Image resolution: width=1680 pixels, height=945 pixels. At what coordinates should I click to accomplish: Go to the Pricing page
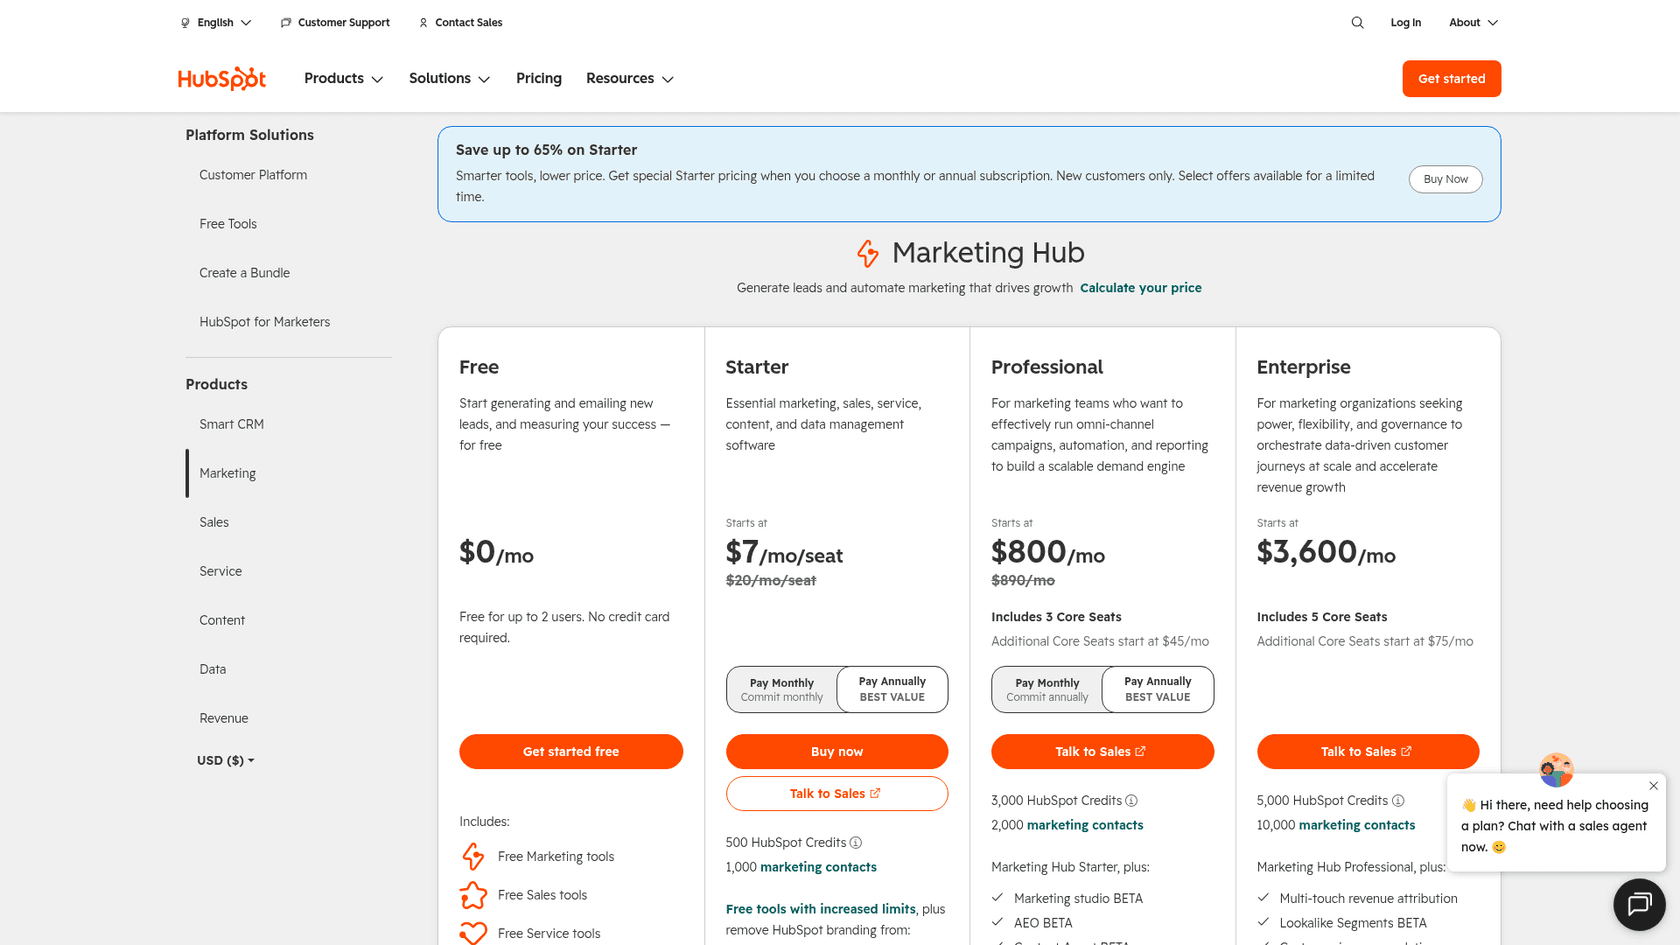click(539, 78)
